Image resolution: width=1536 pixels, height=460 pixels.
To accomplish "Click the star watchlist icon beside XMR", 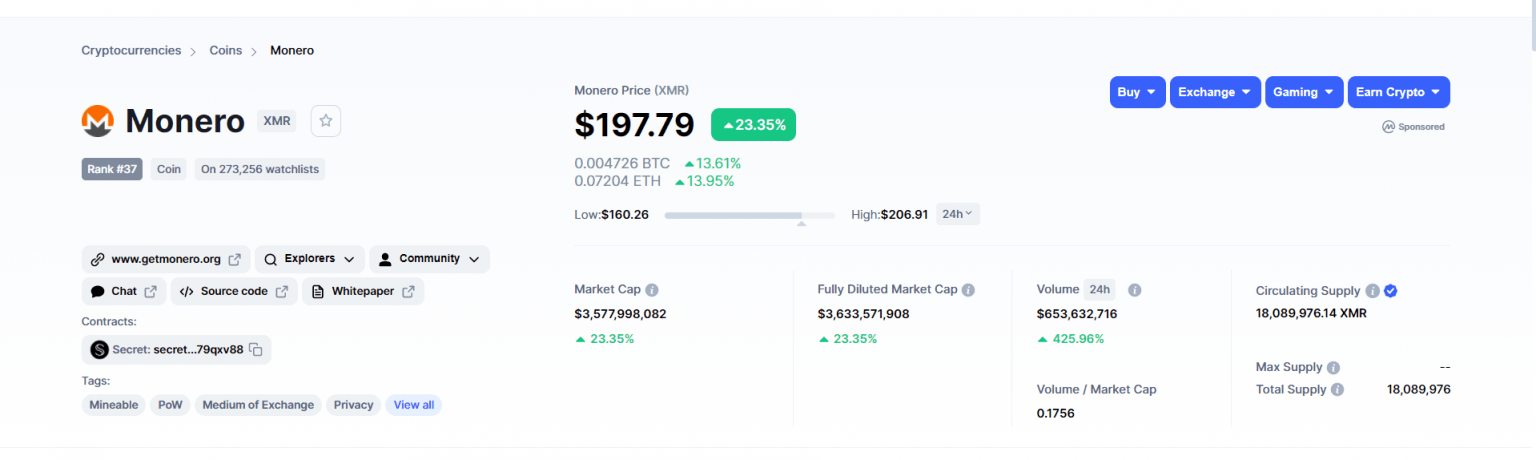I will pos(326,121).
